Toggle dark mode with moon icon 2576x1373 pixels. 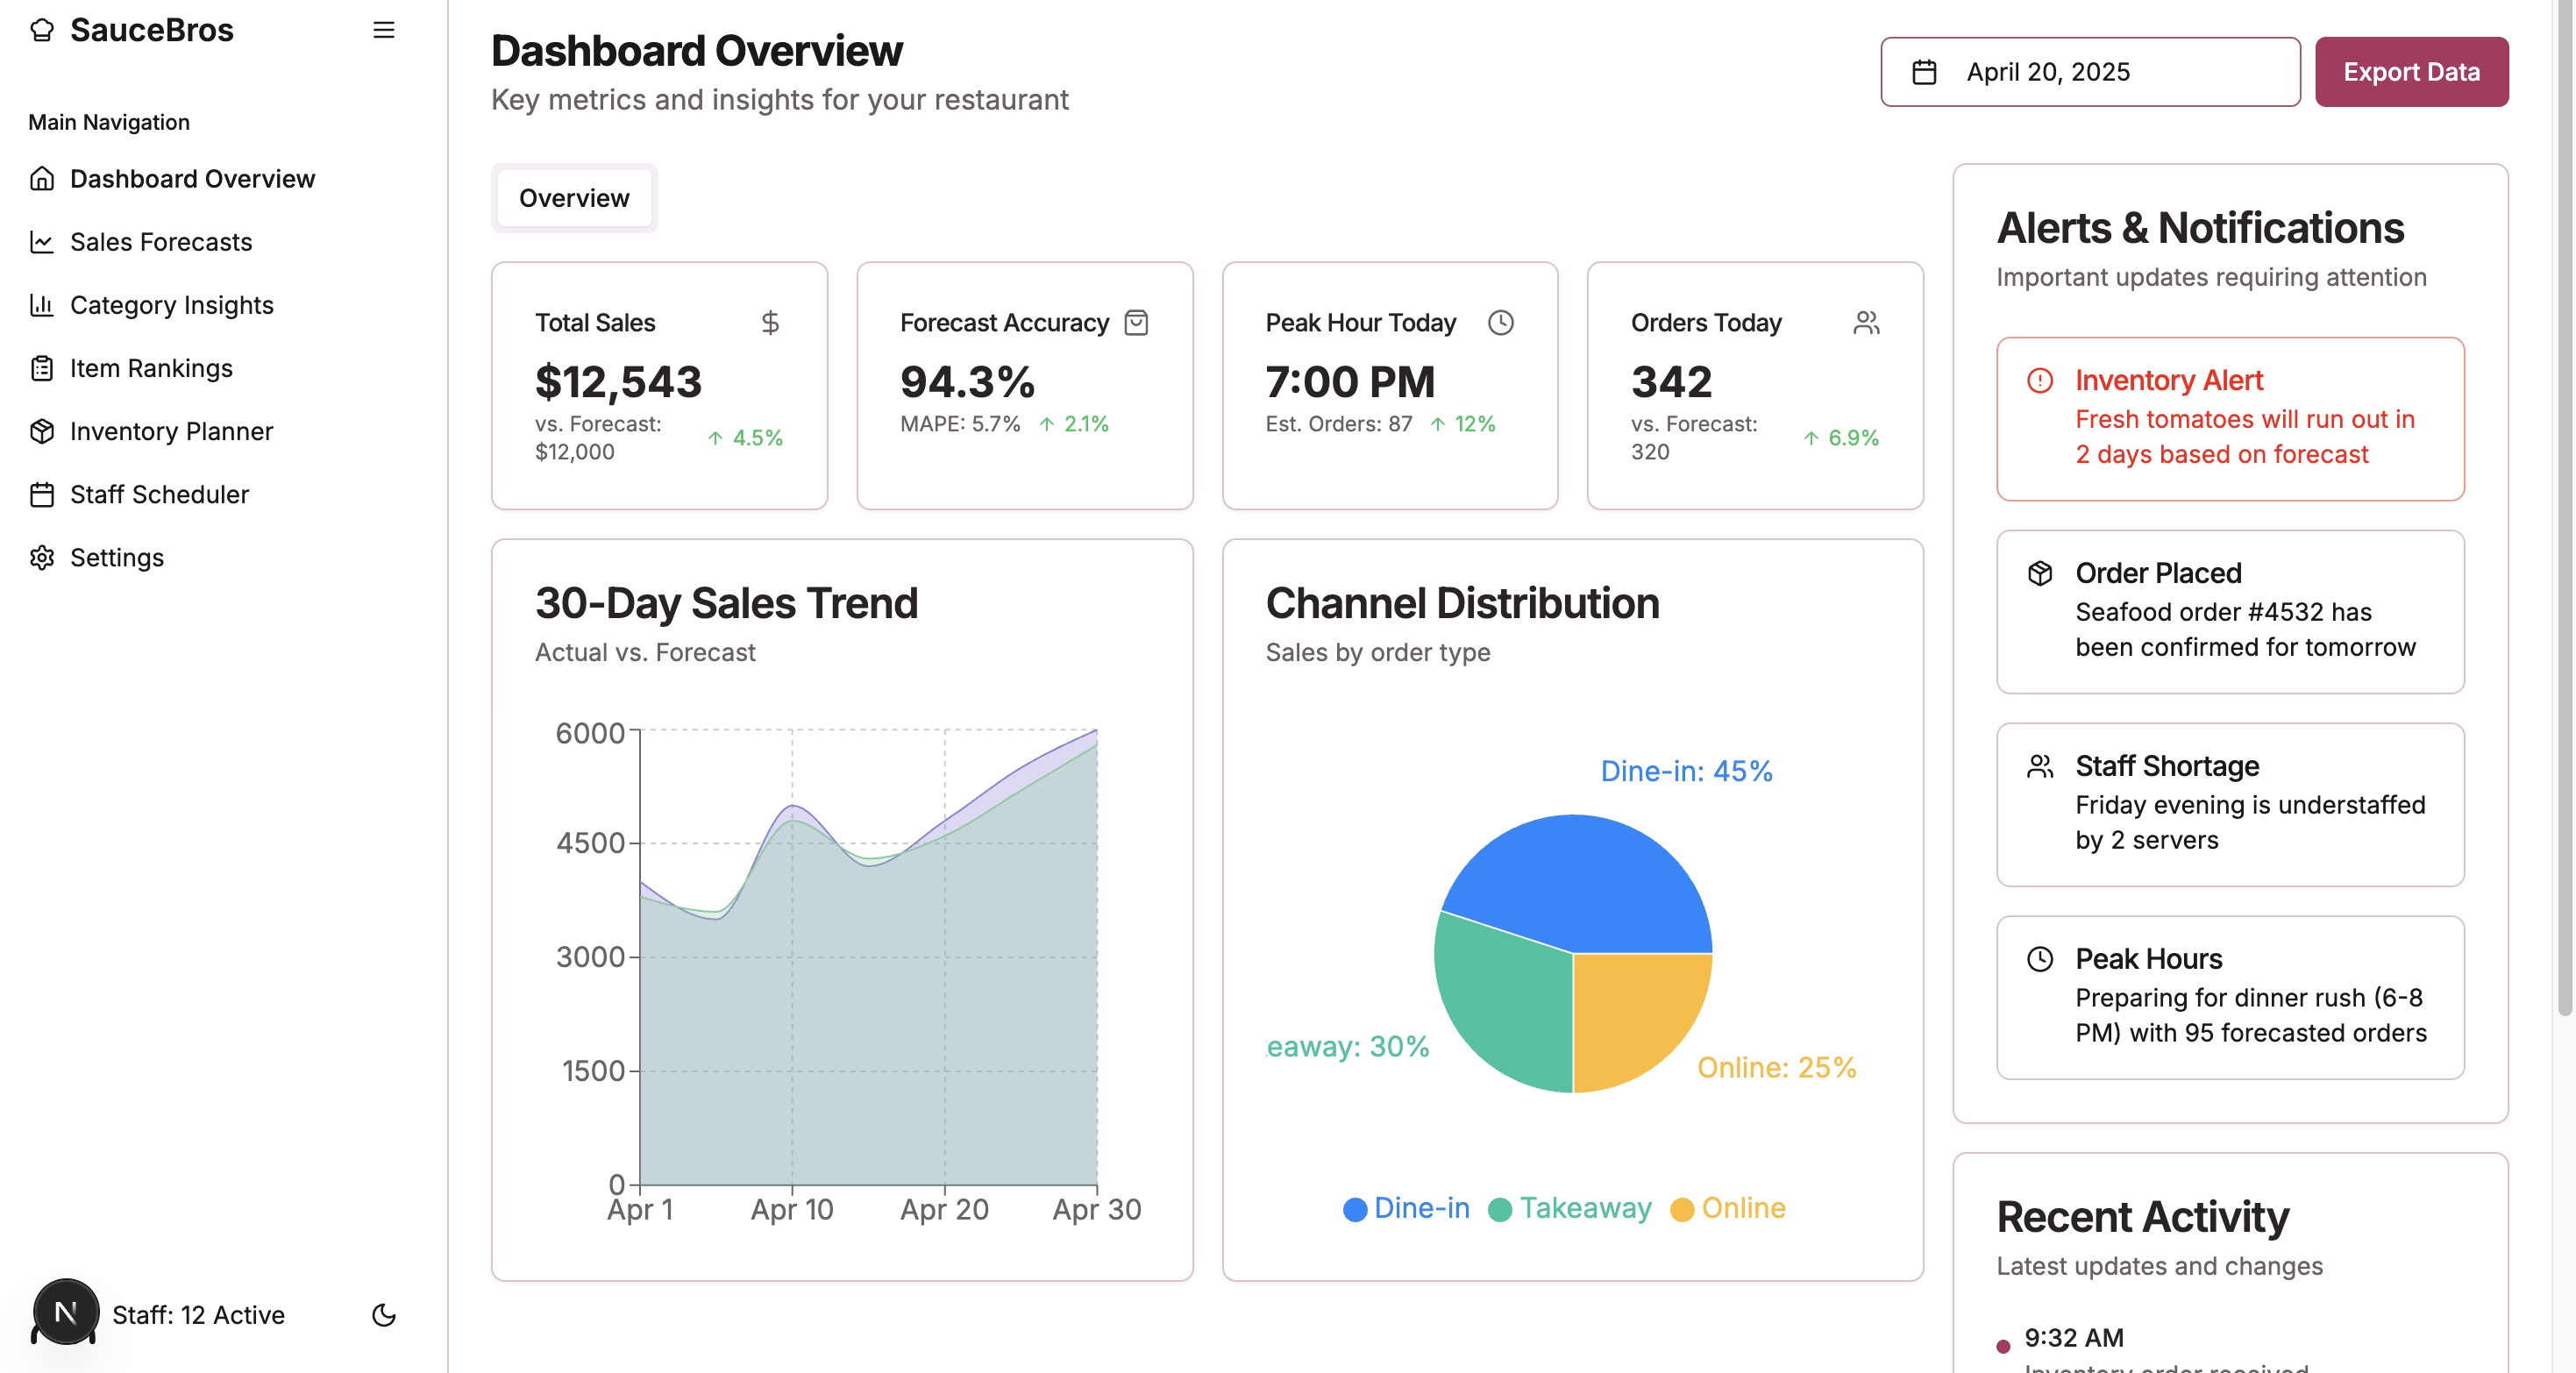click(384, 1315)
